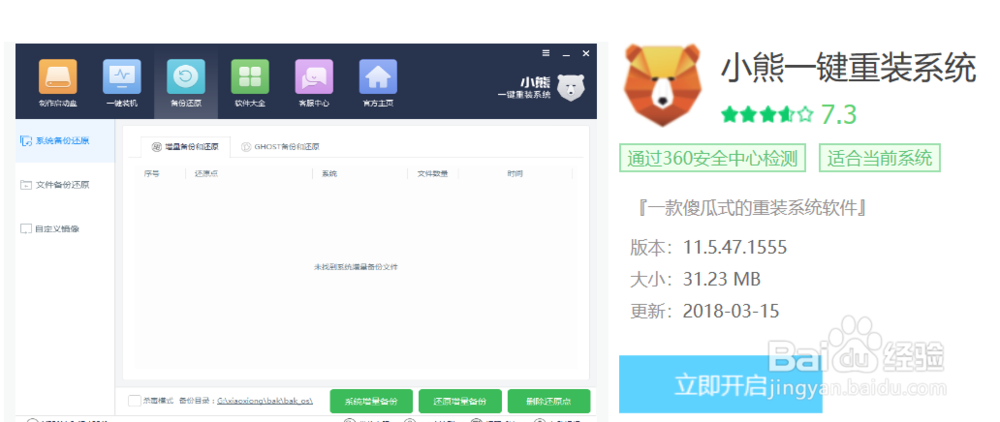Click the 一款傻瓜式的重装系统软件 description

coord(751,208)
